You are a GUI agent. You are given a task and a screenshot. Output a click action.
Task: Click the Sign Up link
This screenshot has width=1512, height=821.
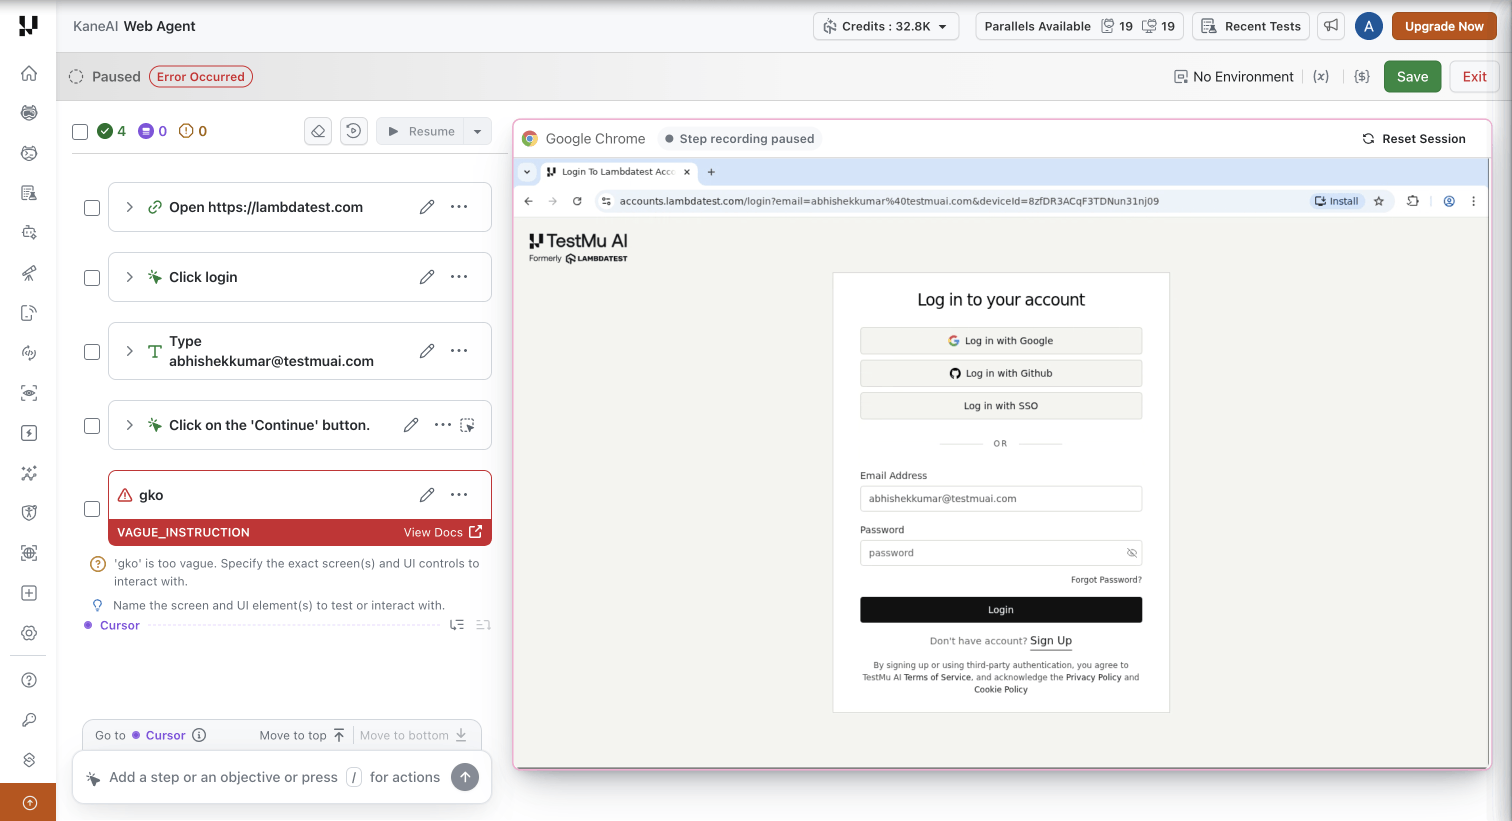pyautogui.click(x=1051, y=641)
